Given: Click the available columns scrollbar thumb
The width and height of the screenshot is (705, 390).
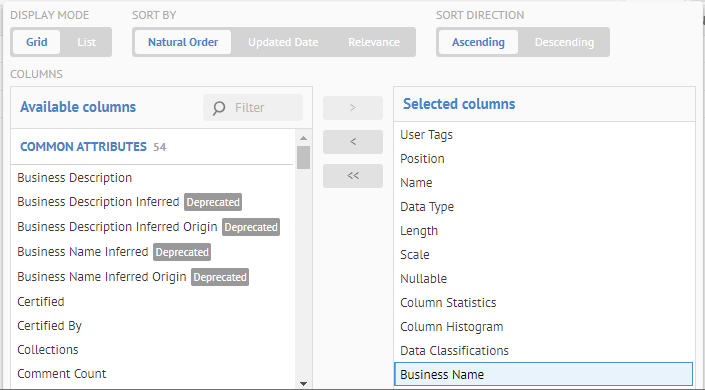Looking at the screenshot, I should point(303,157).
